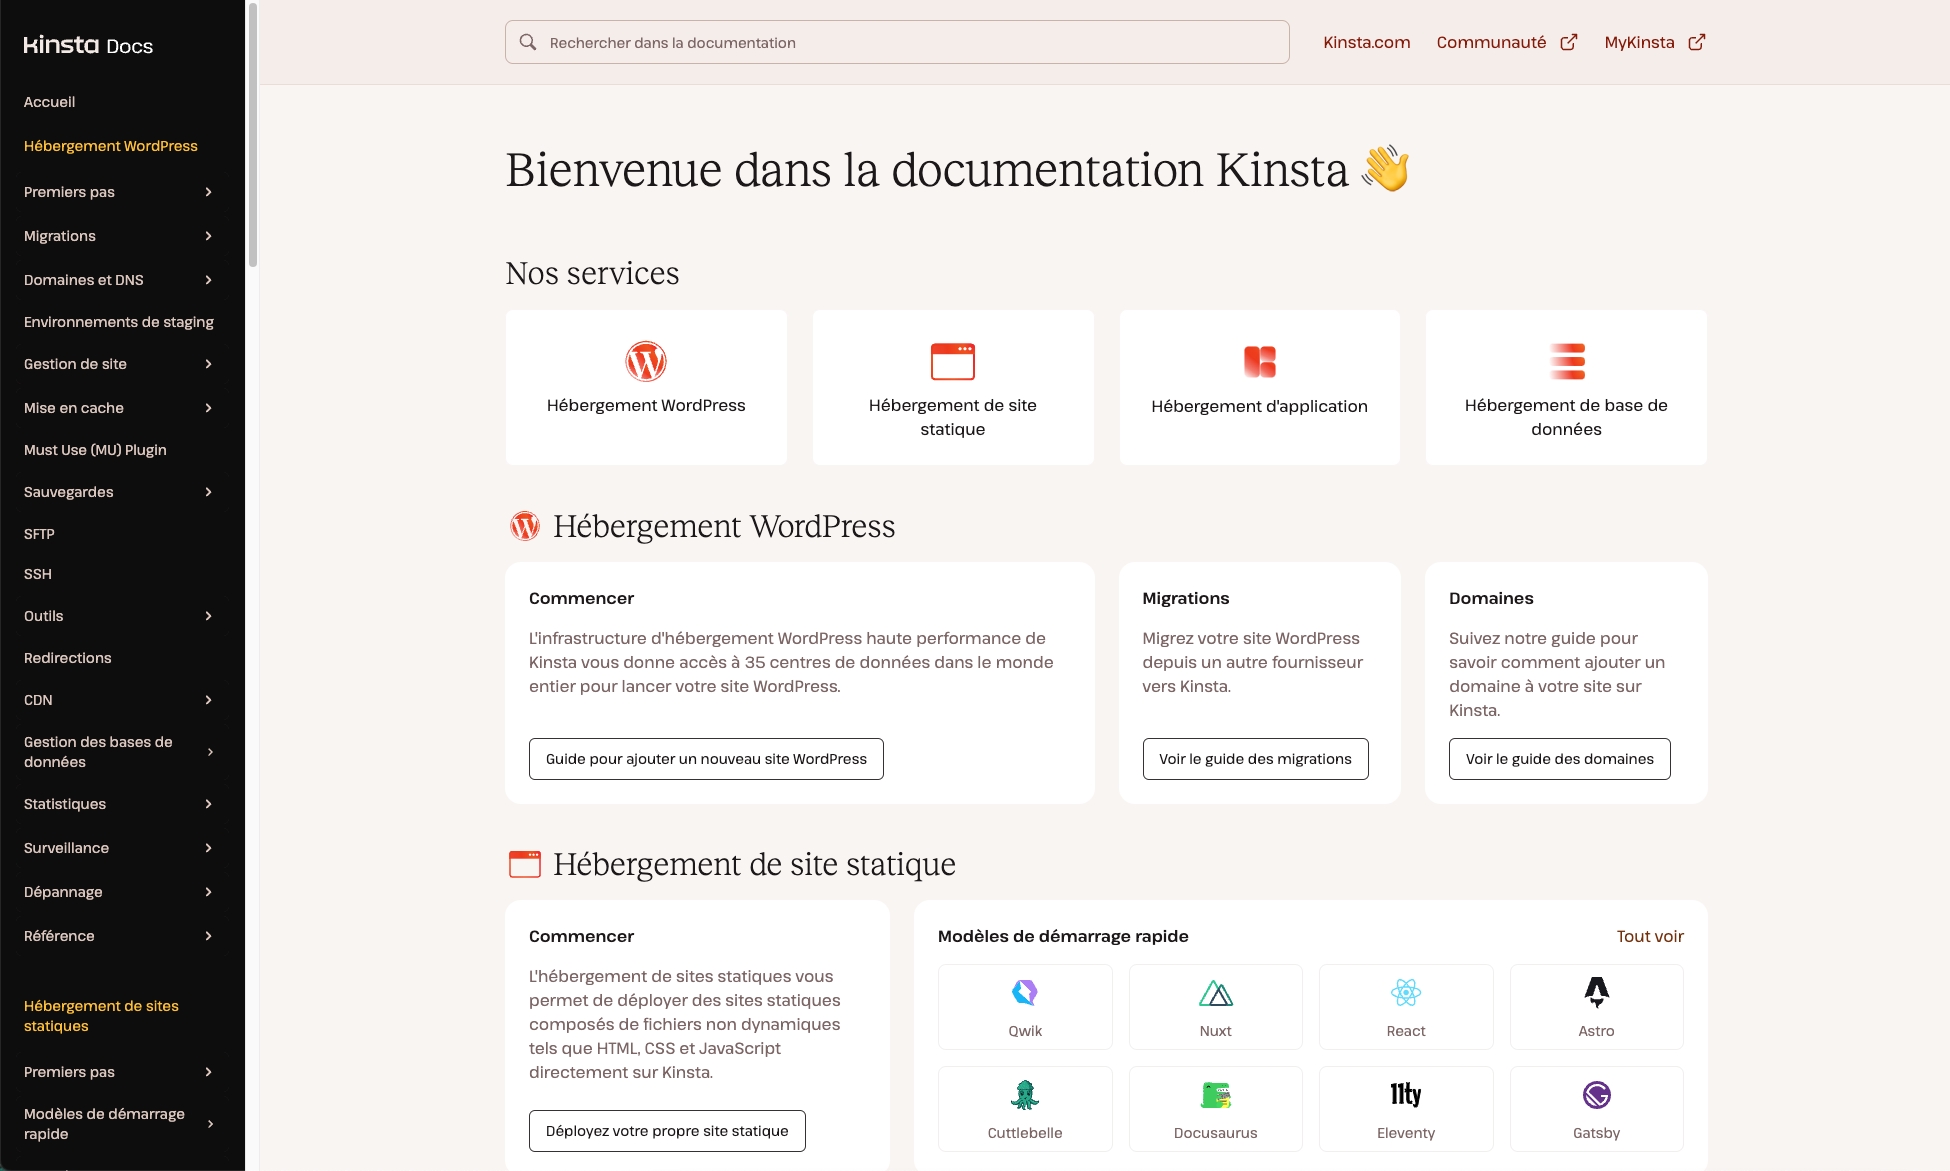Open the Accueil sidebar entry
This screenshot has width=1950, height=1171.
click(x=50, y=102)
